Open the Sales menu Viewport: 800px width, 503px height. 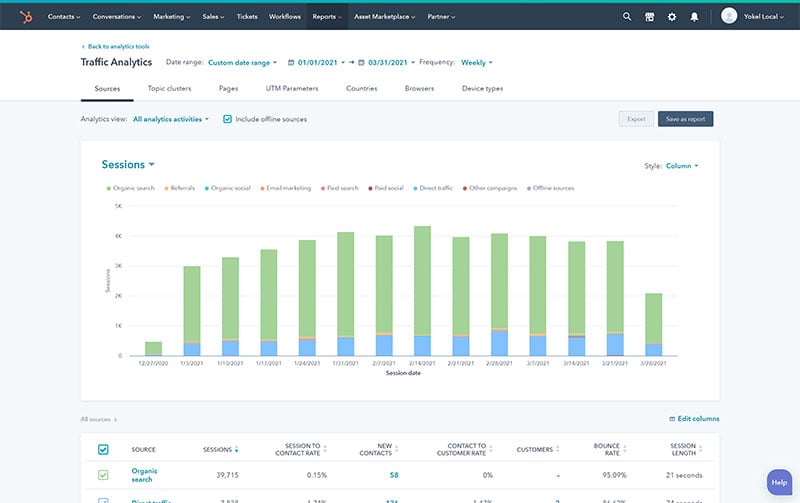pos(213,17)
